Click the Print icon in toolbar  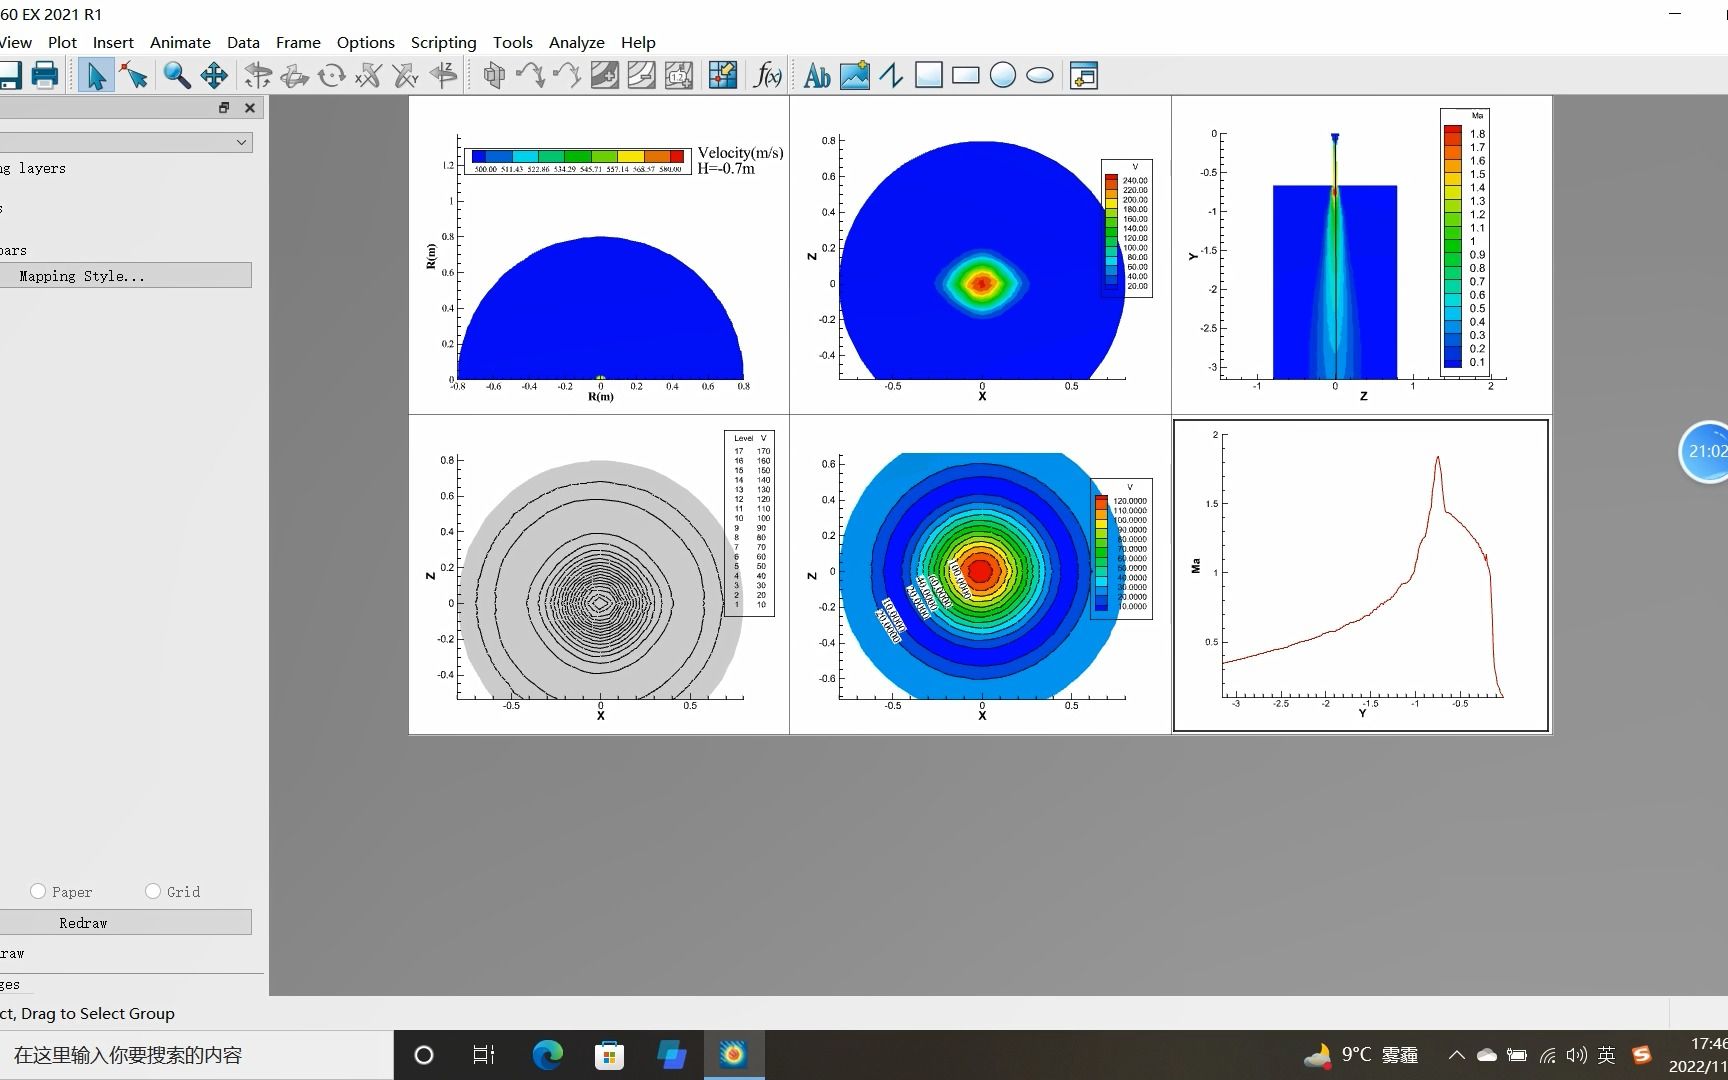(45, 76)
